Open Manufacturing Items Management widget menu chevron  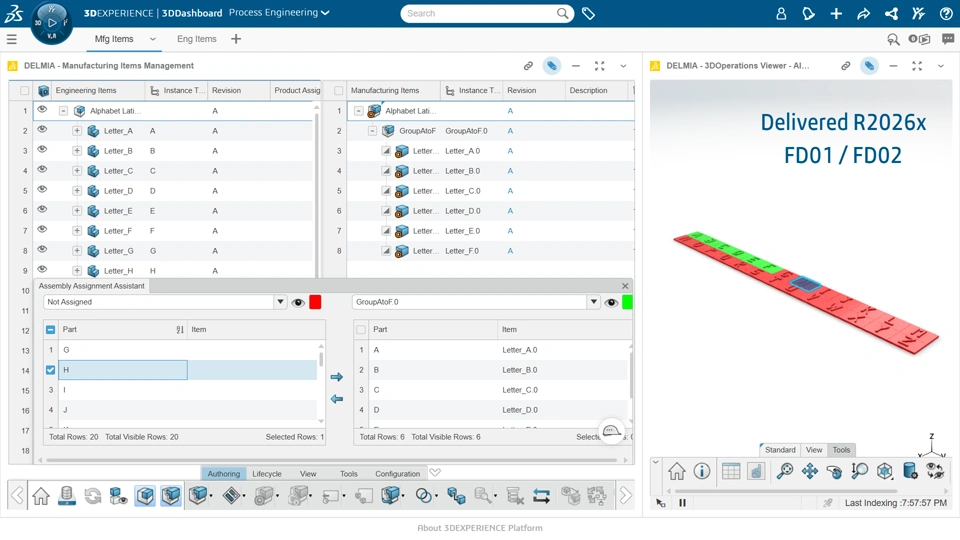click(x=623, y=66)
